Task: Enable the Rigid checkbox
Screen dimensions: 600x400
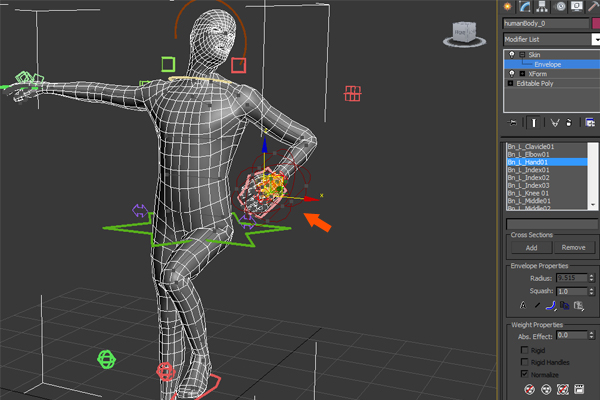Action: [x=524, y=350]
